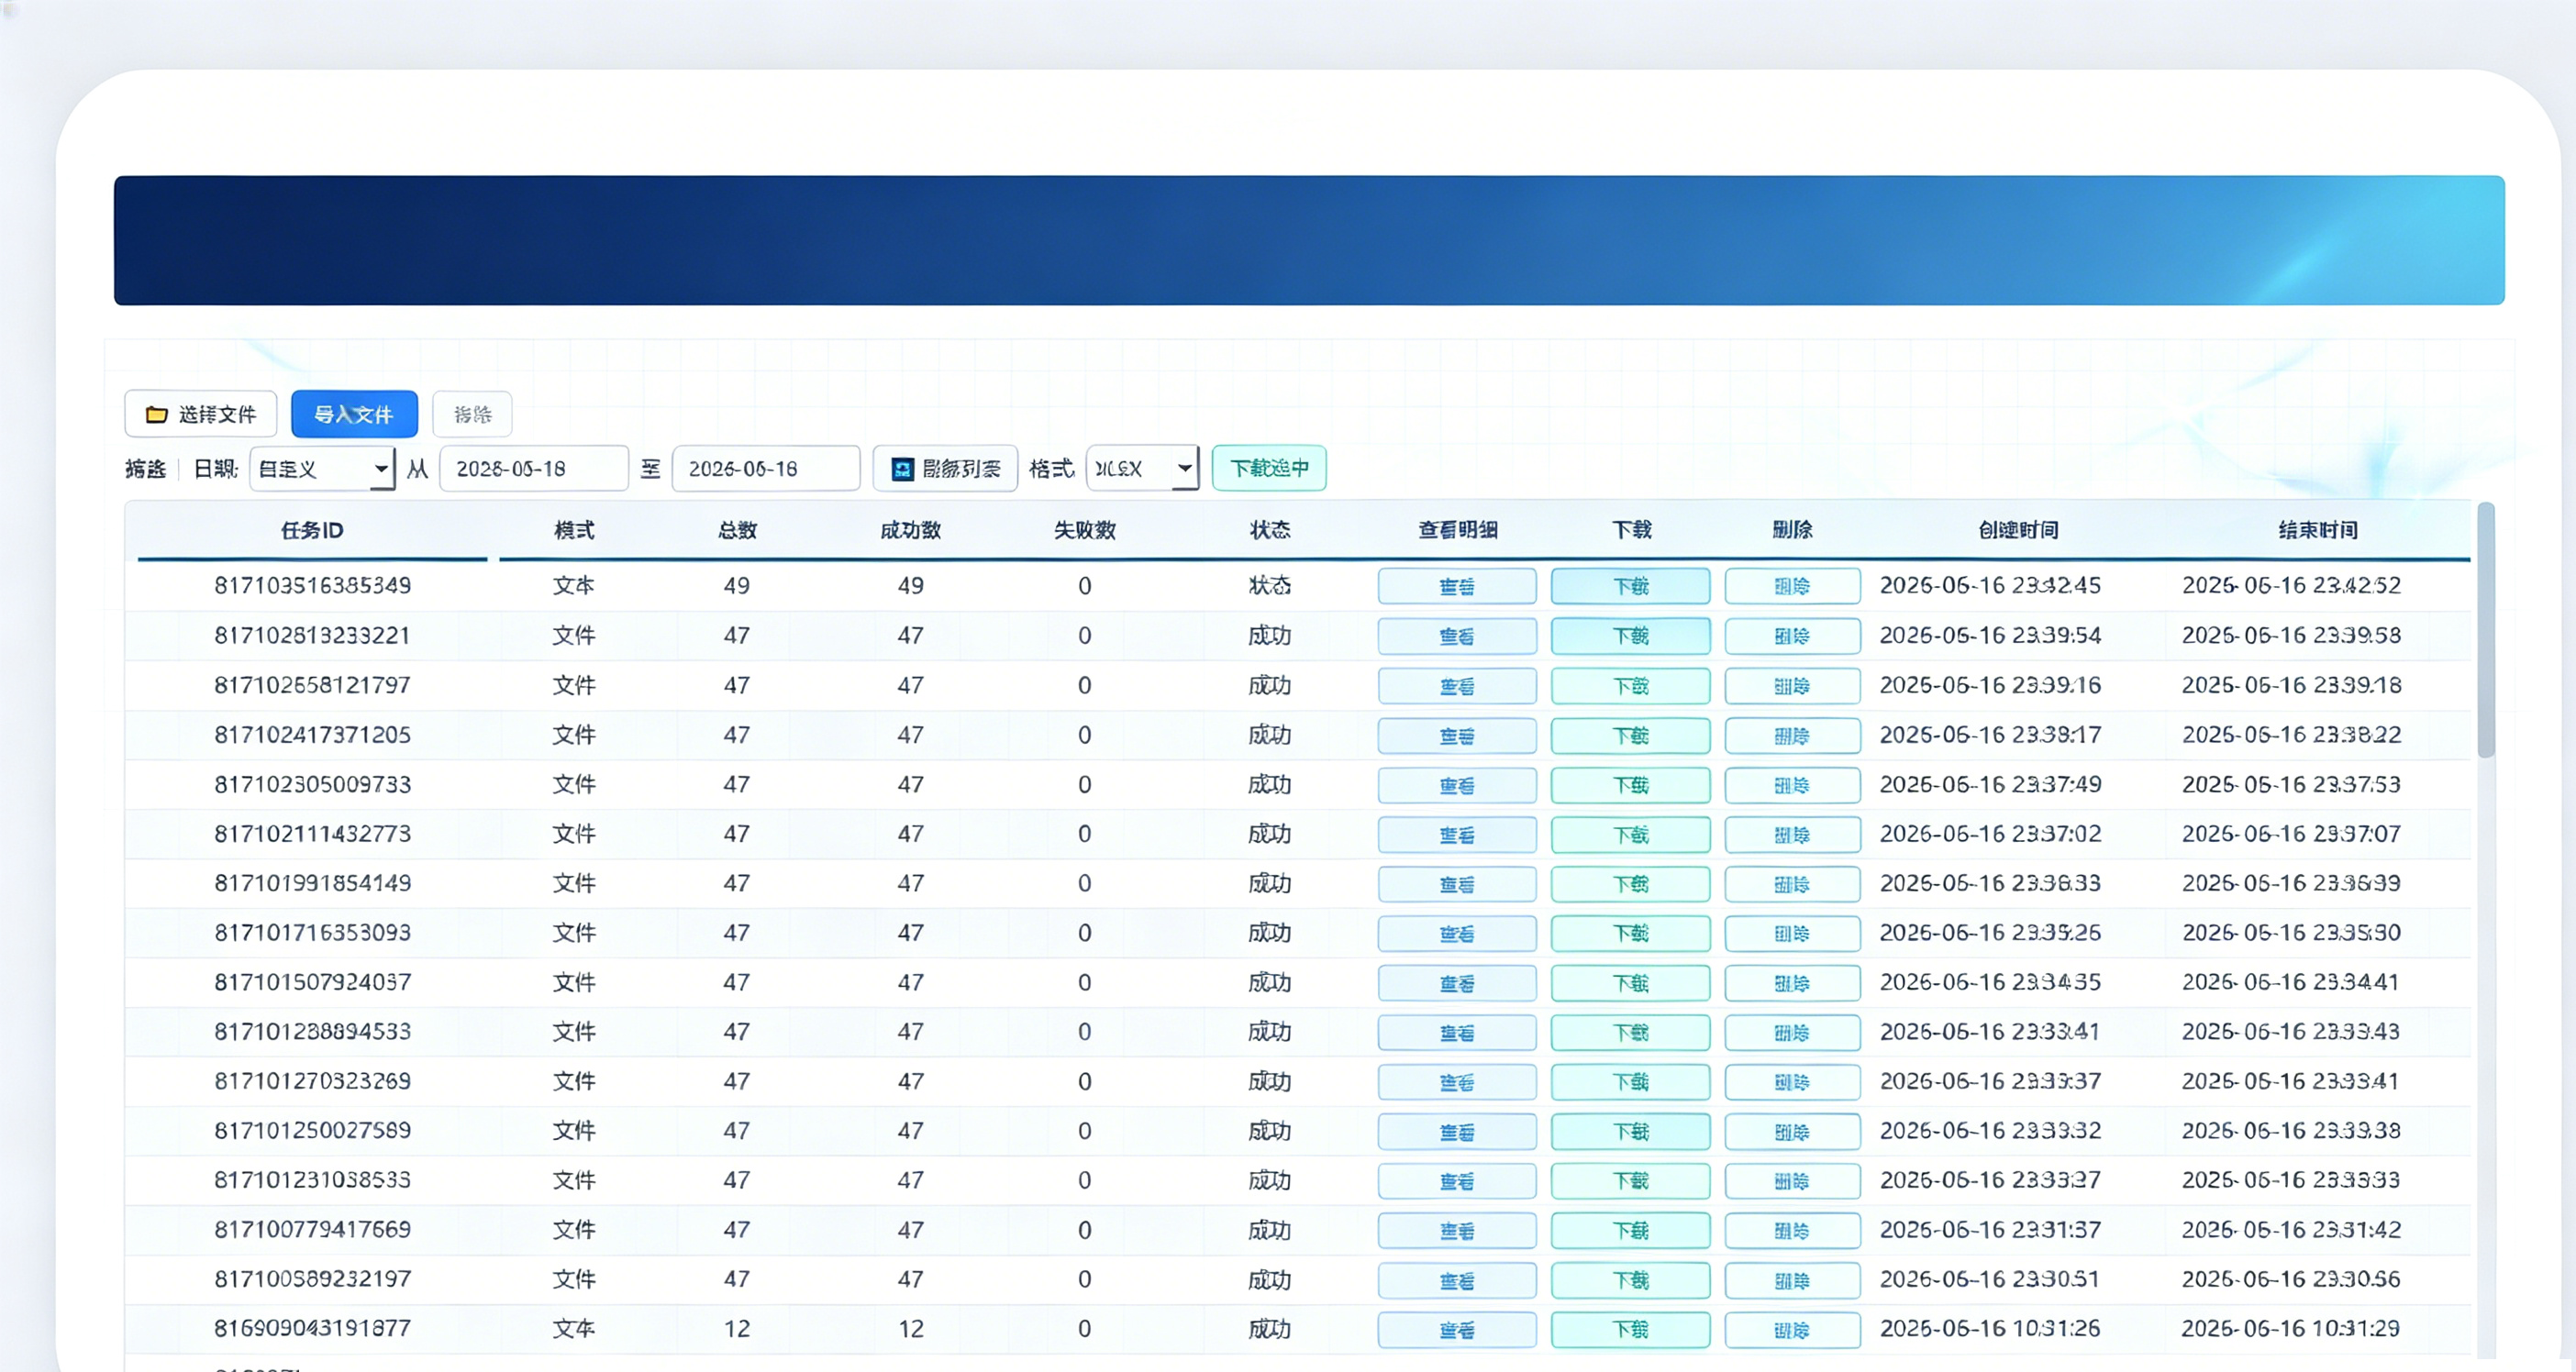Screen dimensions: 2576x1372
Task: Sort by the 任务ID column header
Action: tap(312, 530)
